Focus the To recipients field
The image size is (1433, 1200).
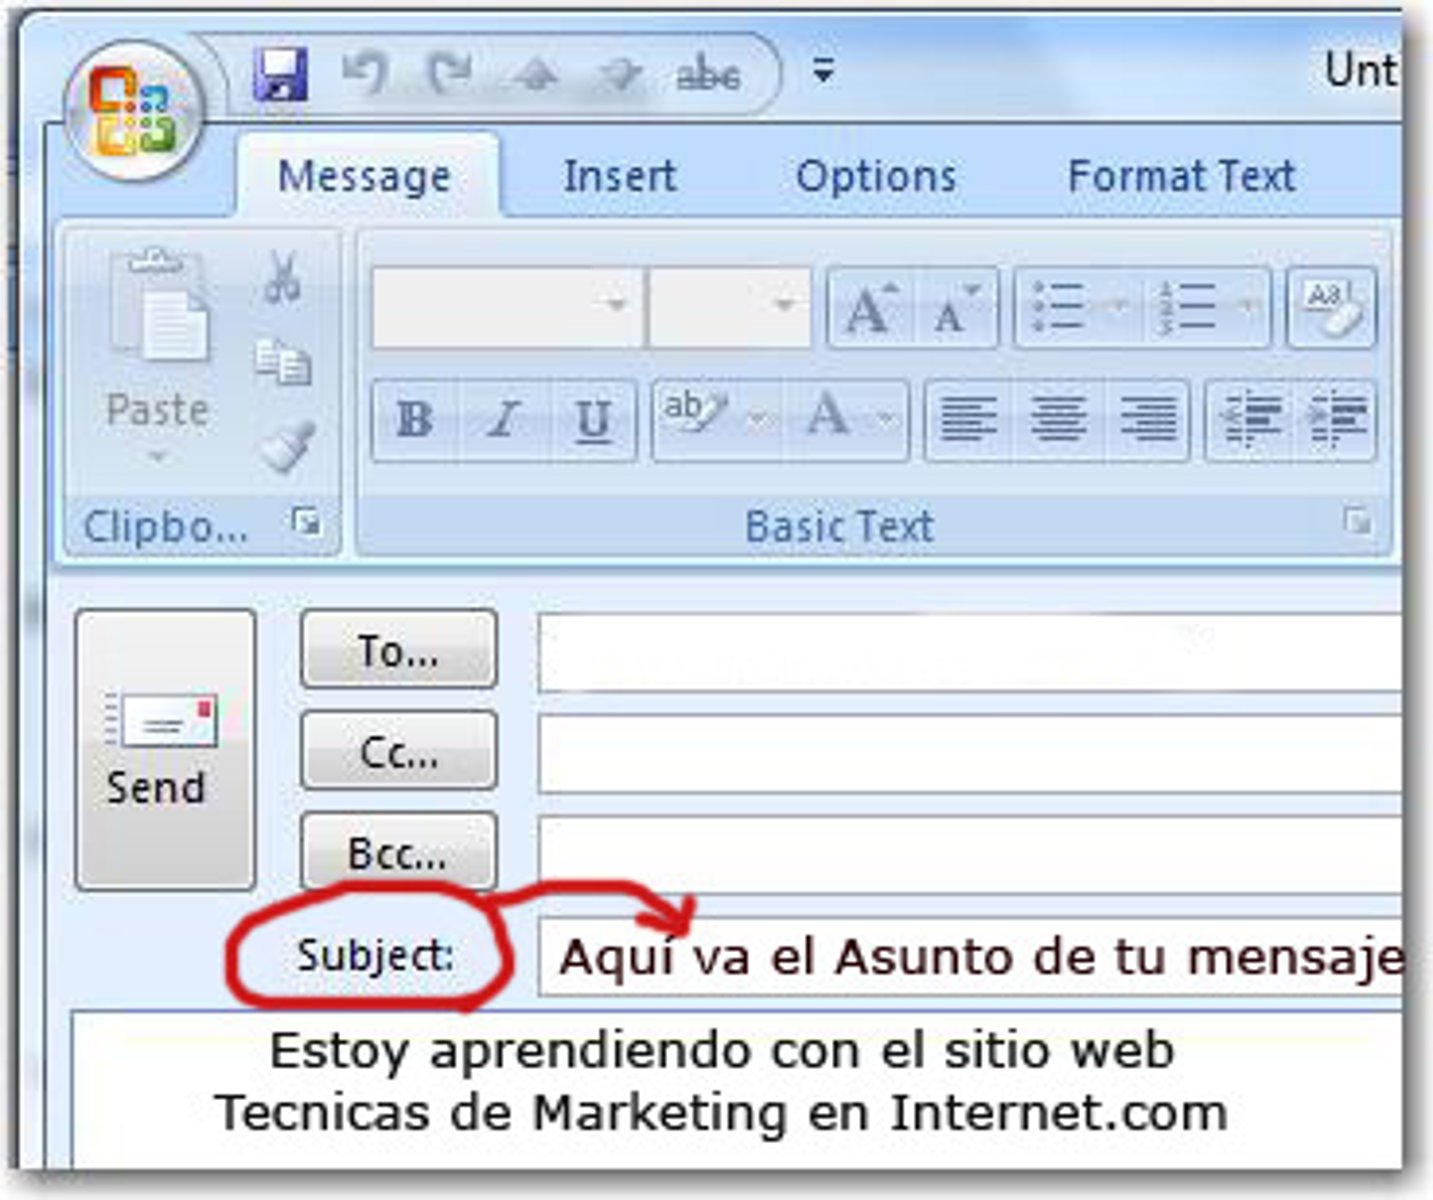[x=970, y=653]
